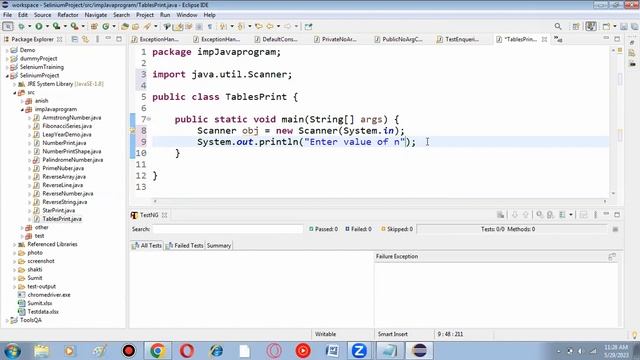
Task: Click Open Perspective icon
Action: click(x=576, y=27)
